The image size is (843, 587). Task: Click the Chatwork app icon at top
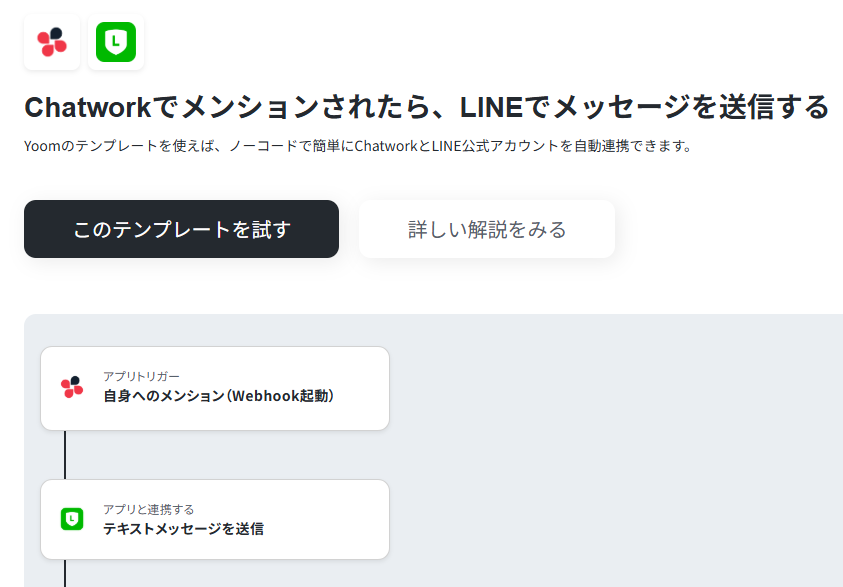[52, 42]
